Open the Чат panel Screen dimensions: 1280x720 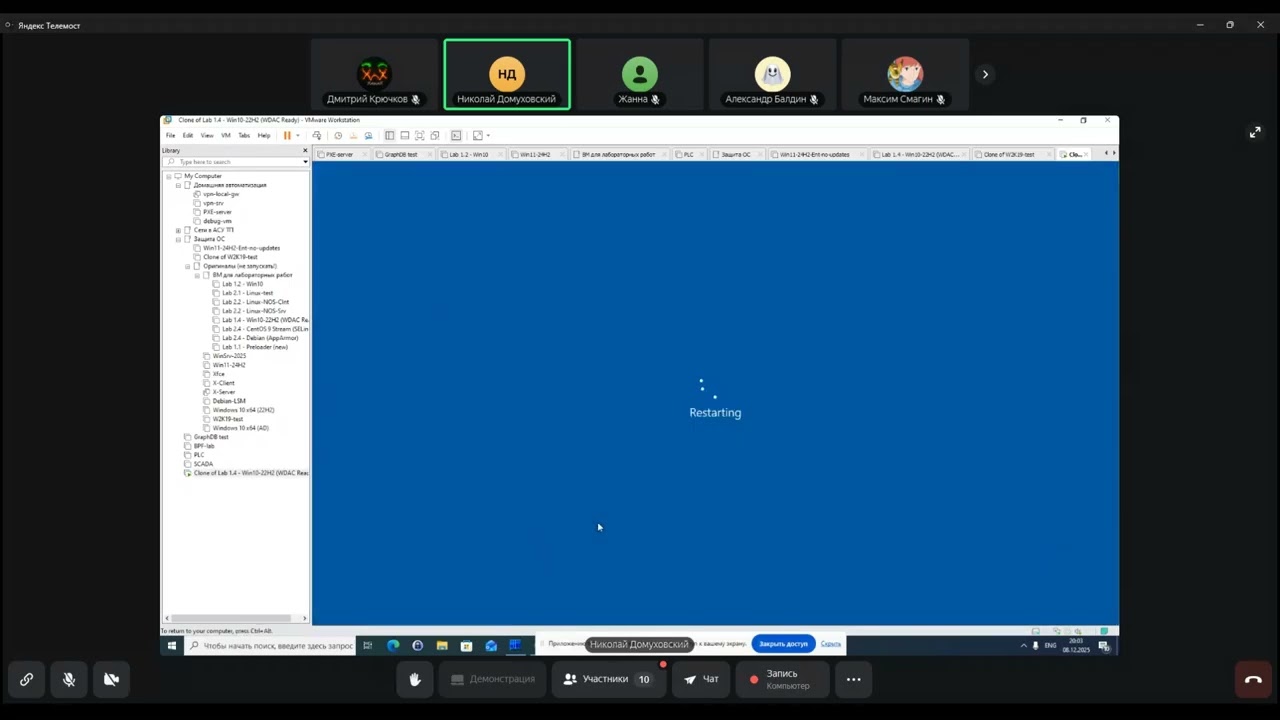701,679
